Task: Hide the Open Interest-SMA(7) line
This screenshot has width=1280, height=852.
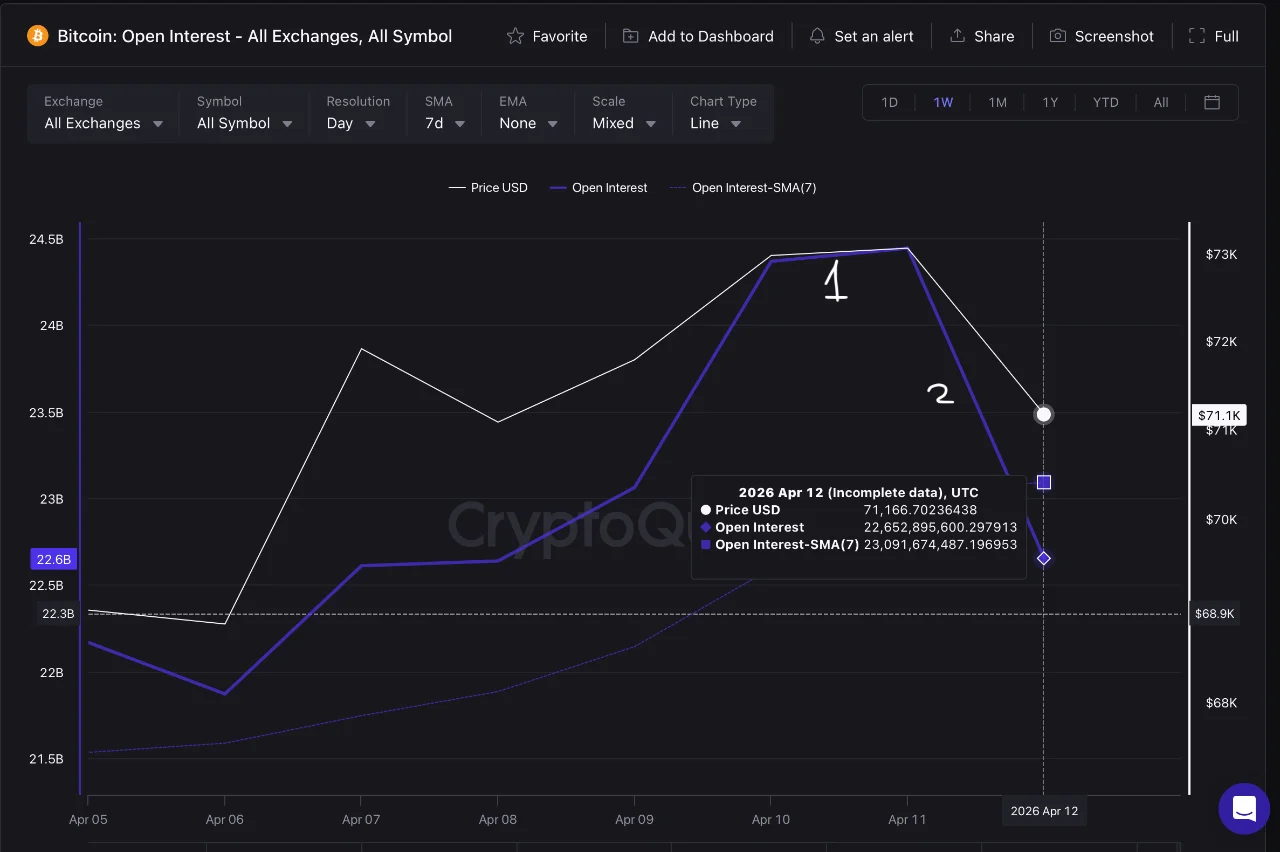Action: coord(743,187)
